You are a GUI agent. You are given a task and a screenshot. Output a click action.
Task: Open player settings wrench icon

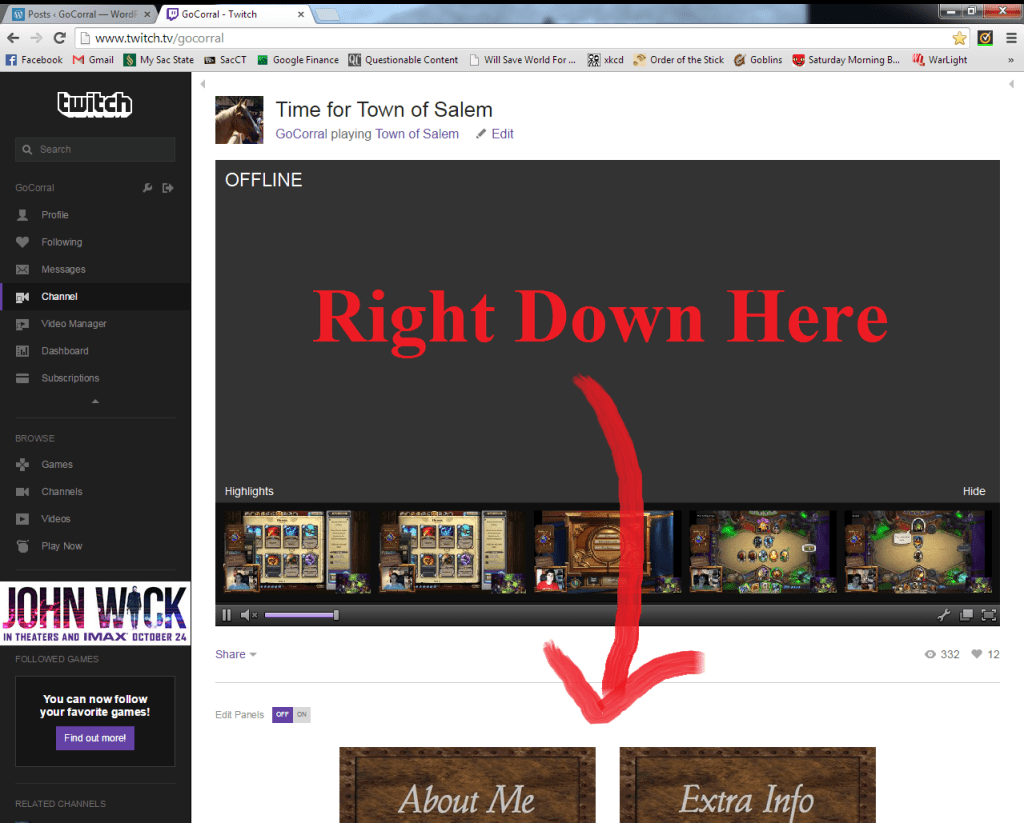click(x=943, y=615)
